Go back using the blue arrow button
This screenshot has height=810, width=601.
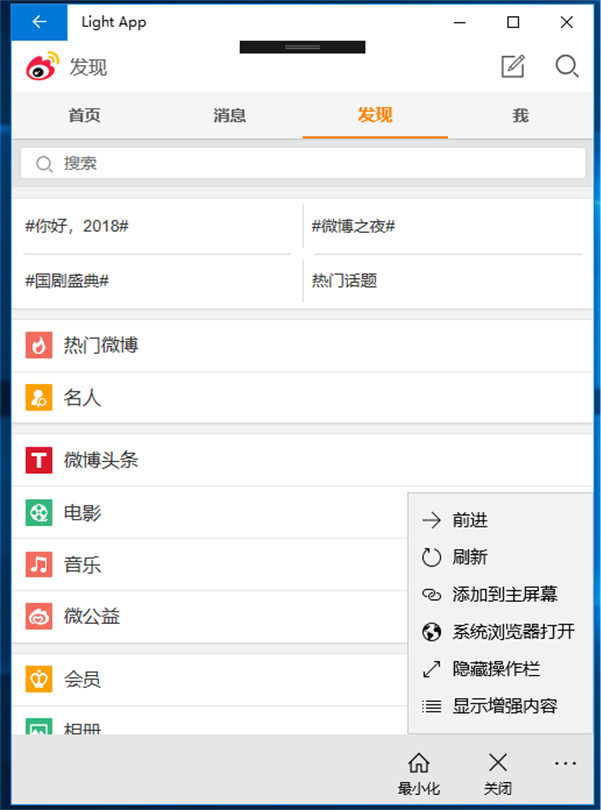click(x=39, y=22)
